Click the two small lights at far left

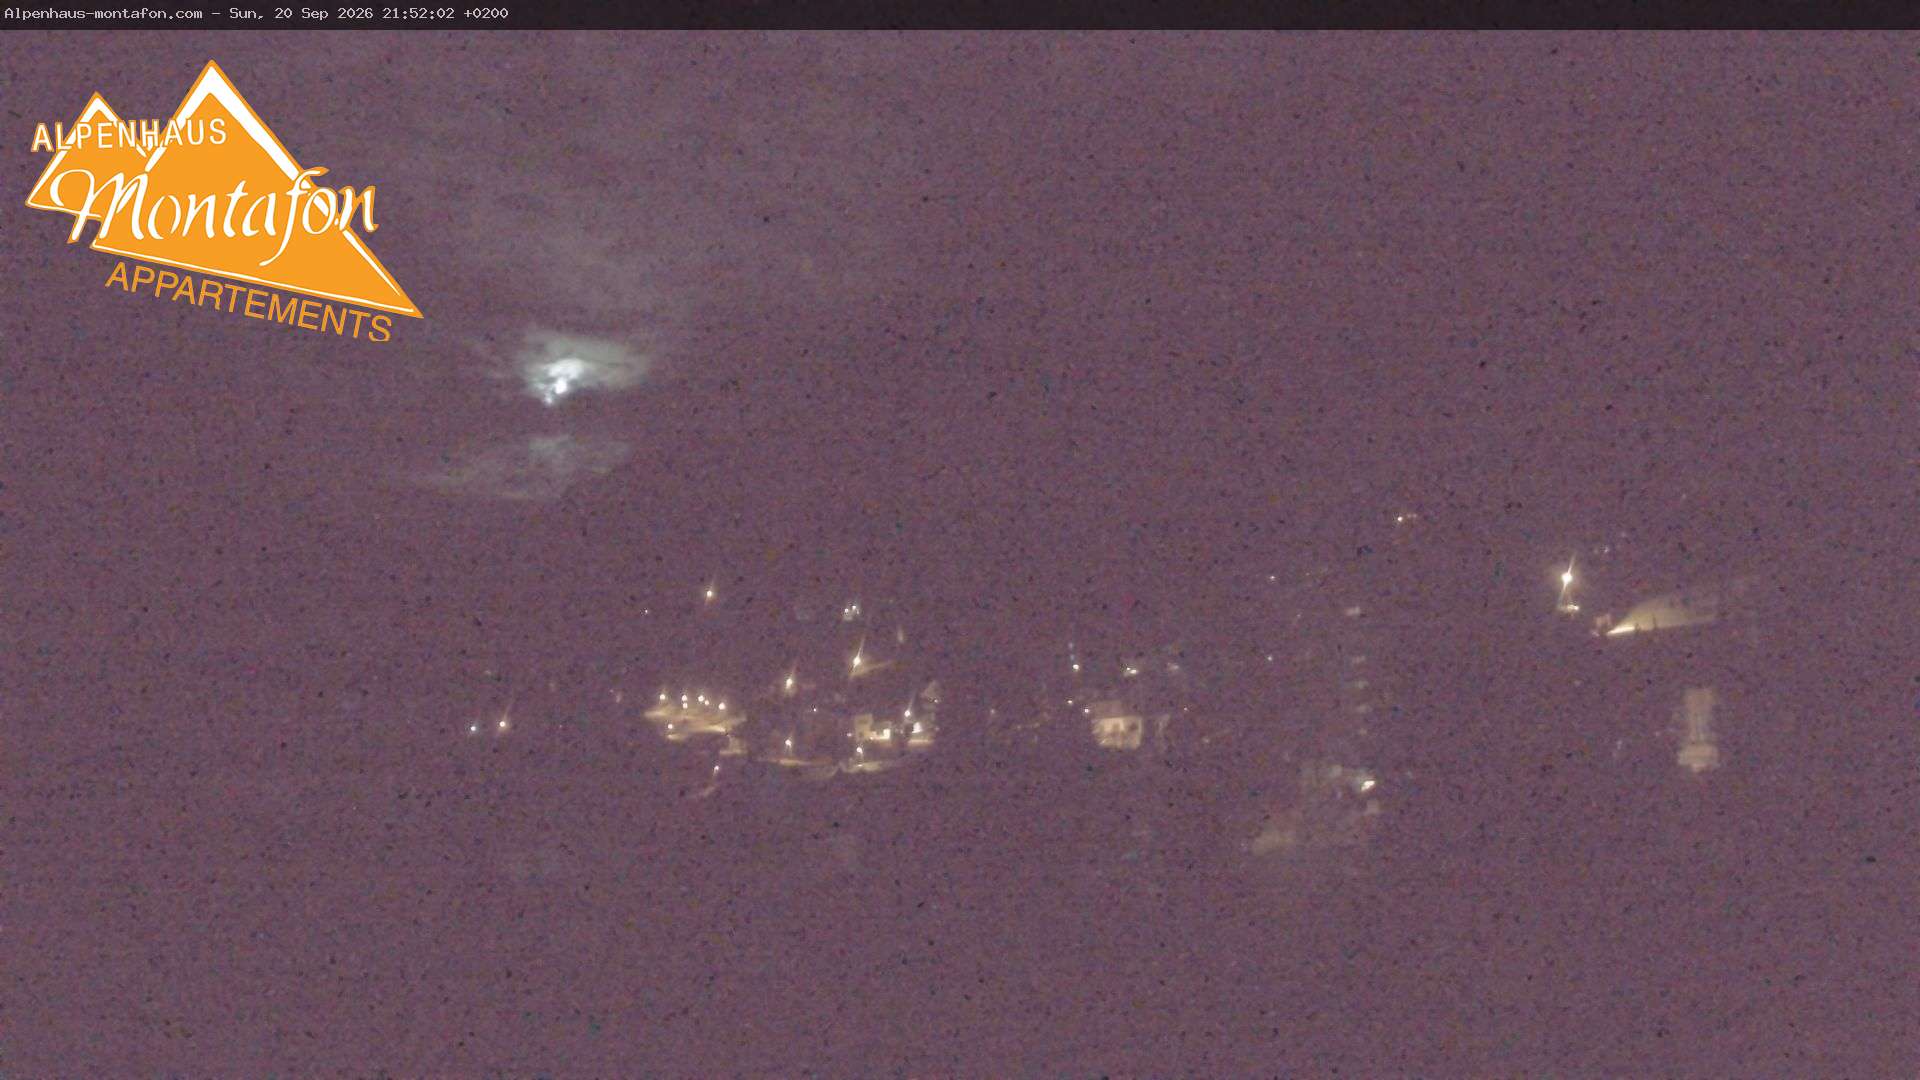click(488, 726)
